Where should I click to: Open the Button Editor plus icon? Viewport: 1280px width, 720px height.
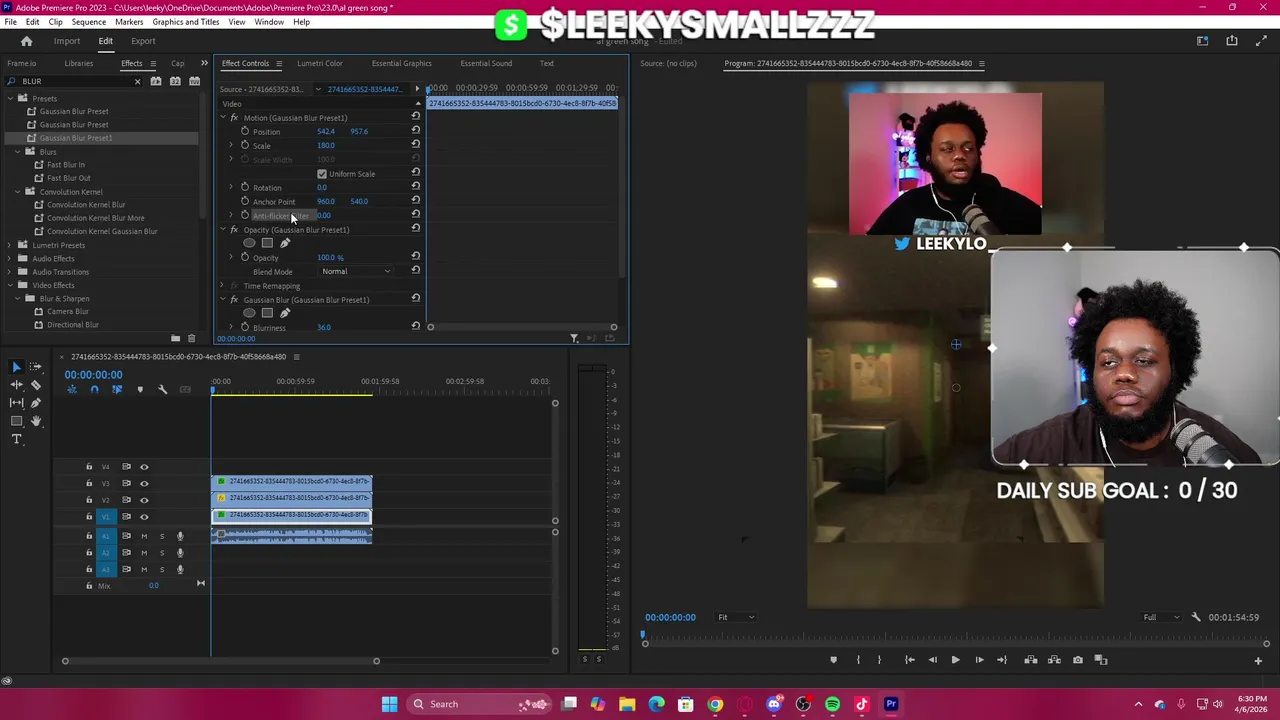tap(1258, 660)
